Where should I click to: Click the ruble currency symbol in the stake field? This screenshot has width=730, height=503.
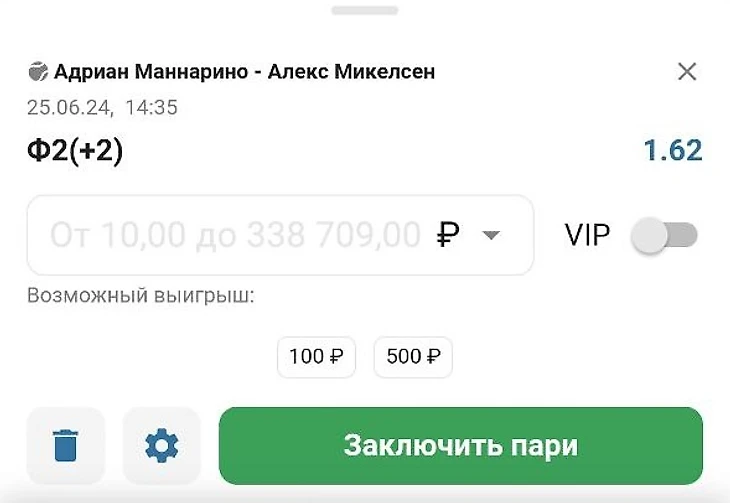click(x=448, y=235)
